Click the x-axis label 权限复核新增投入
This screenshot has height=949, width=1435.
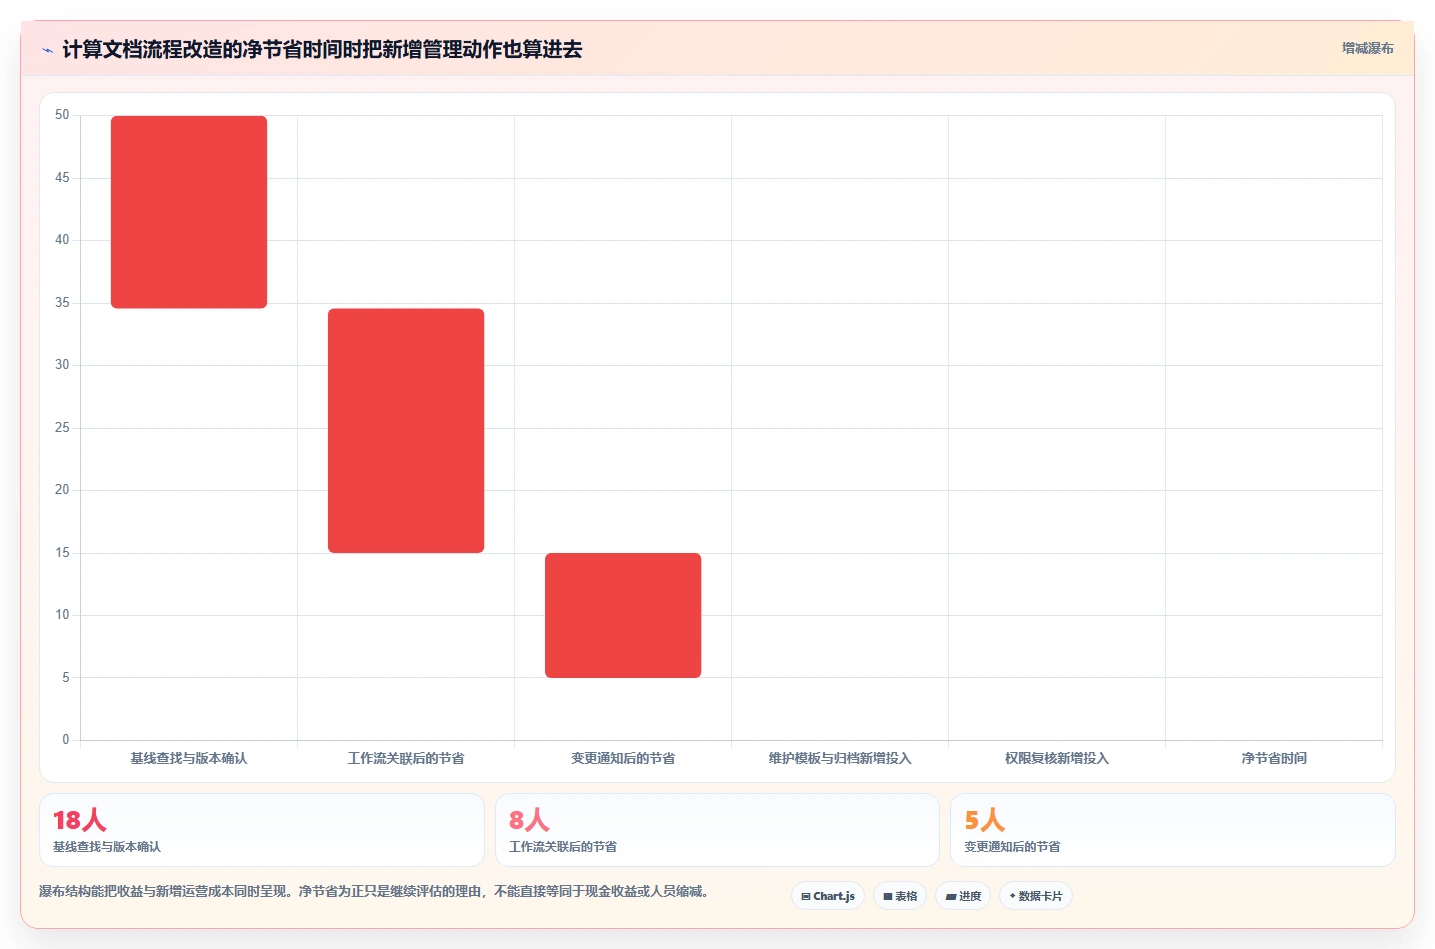point(1057,758)
